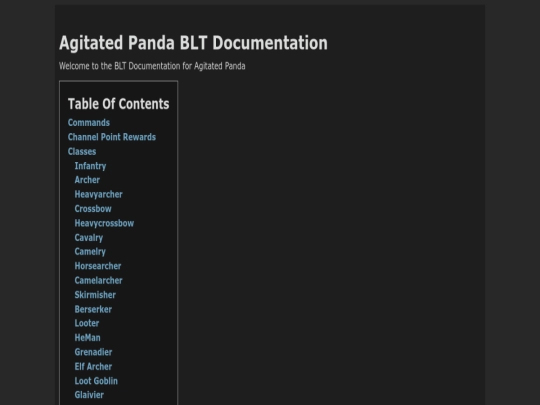Click the Table Of Contents heading
Screen dimensions: 540x405
[x=118, y=104]
